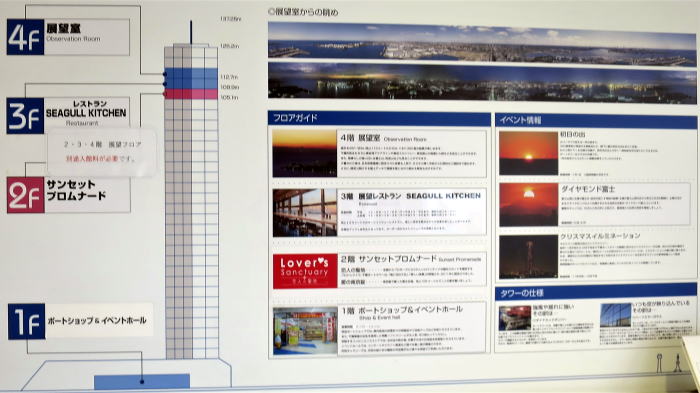Viewport: 700px width, 393px height.
Task: Select the 3F Seagull Kitchen floor badge
Action: [25, 116]
